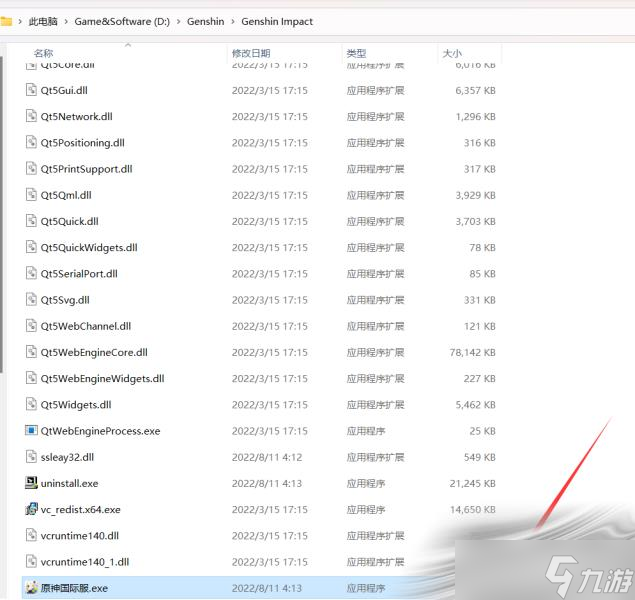Click the Qt5Svg.dll file icon
The height and width of the screenshot is (600, 635).
[x=31, y=300]
